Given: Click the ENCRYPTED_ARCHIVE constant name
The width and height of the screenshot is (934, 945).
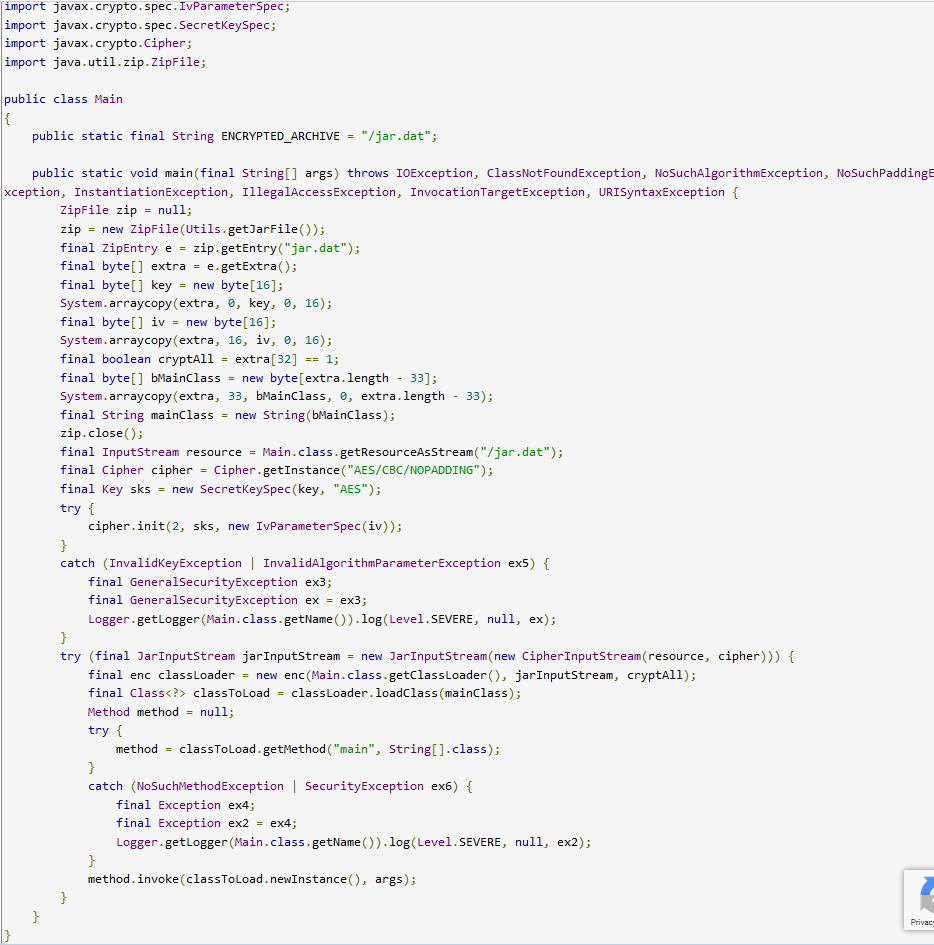Looking at the screenshot, I should point(280,136).
